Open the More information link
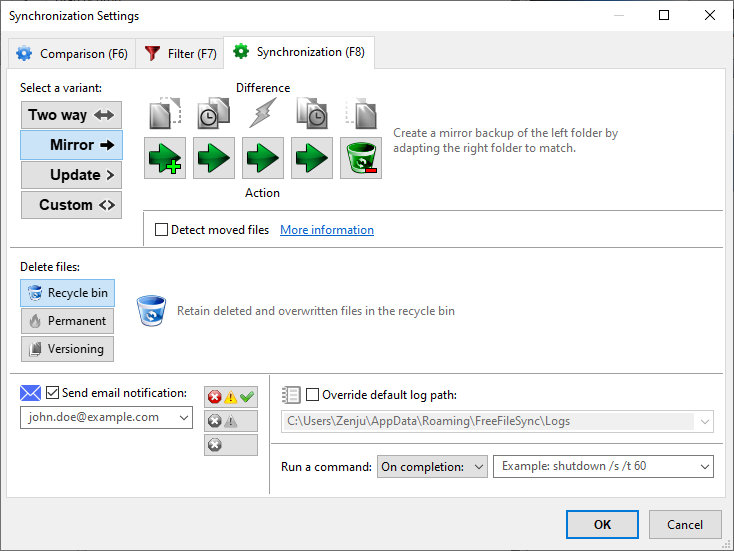Image resolution: width=734 pixels, height=551 pixels. click(327, 230)
